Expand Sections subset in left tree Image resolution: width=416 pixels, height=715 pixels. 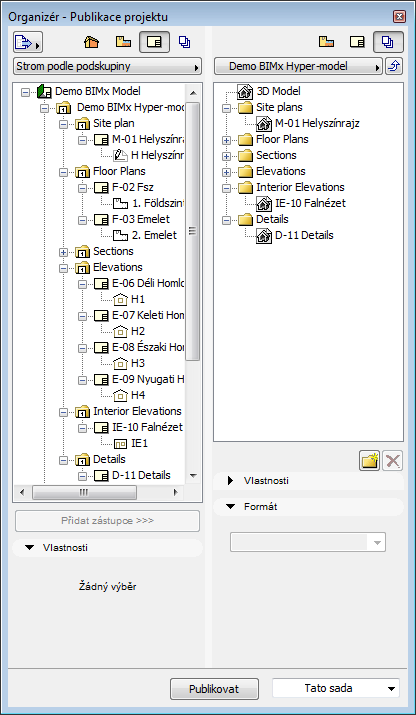[x=63, y=252]
